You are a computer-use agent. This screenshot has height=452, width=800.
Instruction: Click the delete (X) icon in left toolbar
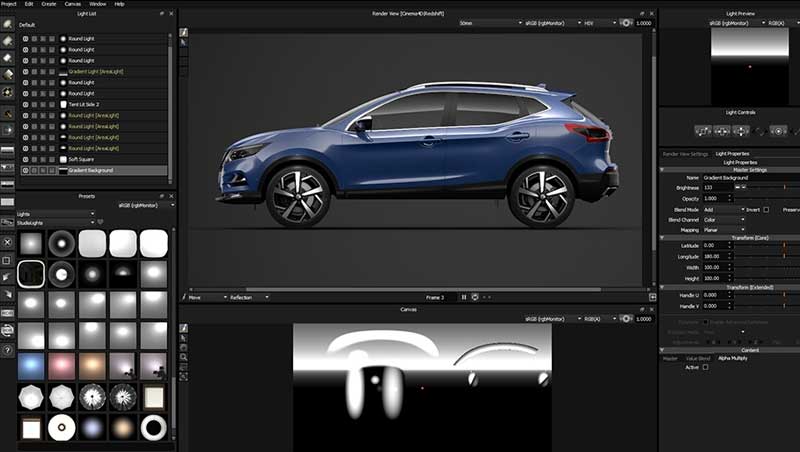7,242
